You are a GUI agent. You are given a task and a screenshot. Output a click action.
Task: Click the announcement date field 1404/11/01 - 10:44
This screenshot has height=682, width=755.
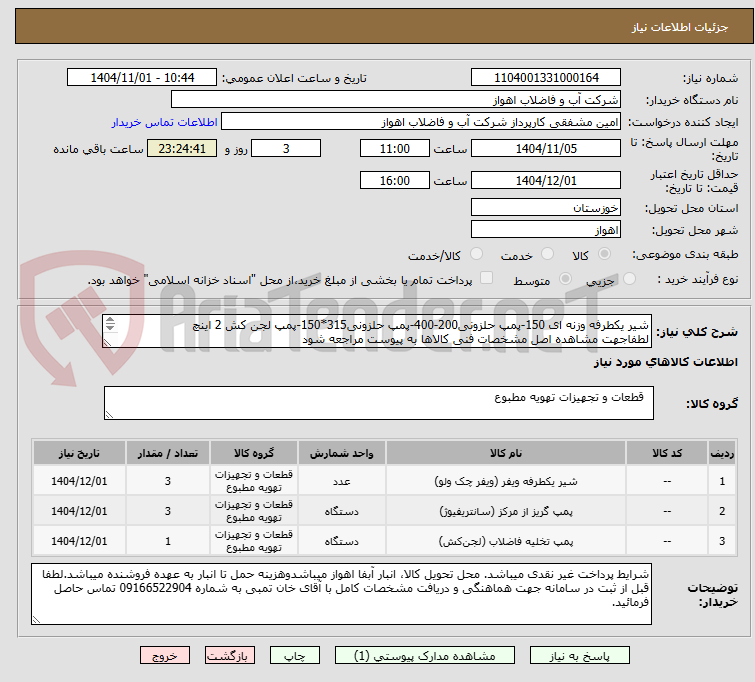point(142,78)
